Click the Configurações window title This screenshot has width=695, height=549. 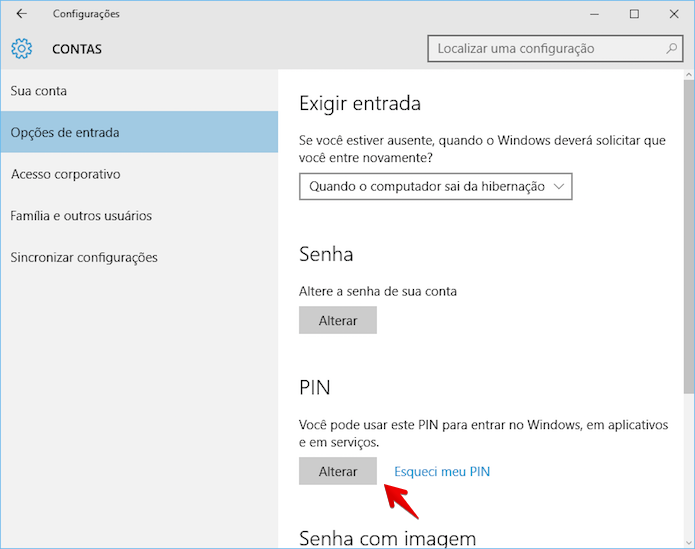pos(86,14)
